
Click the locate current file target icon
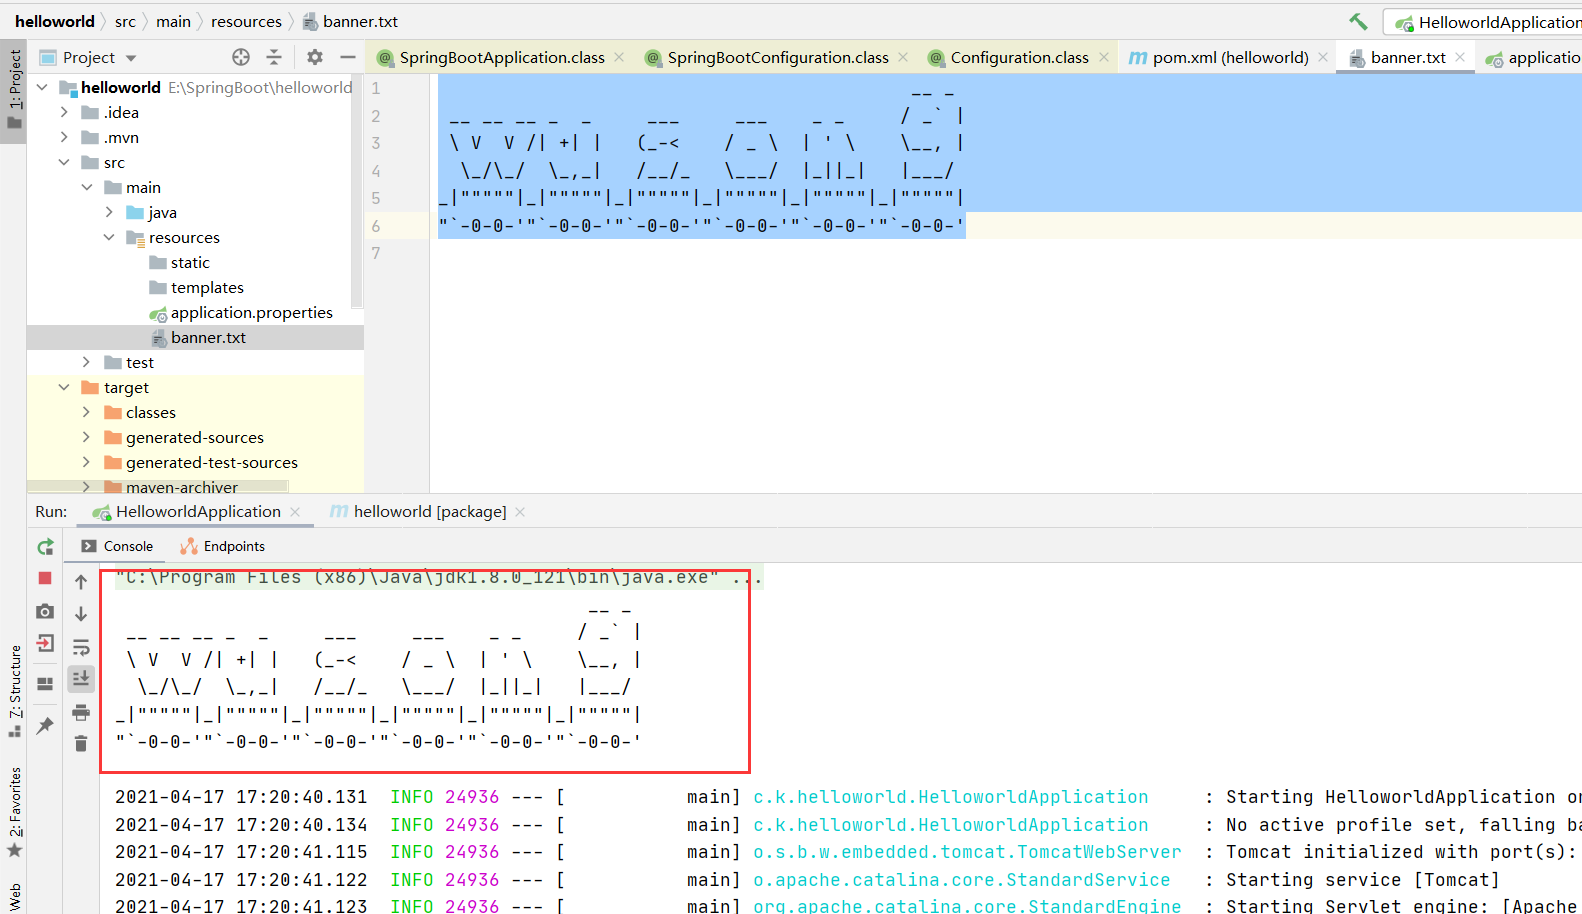tap(241, 57)
